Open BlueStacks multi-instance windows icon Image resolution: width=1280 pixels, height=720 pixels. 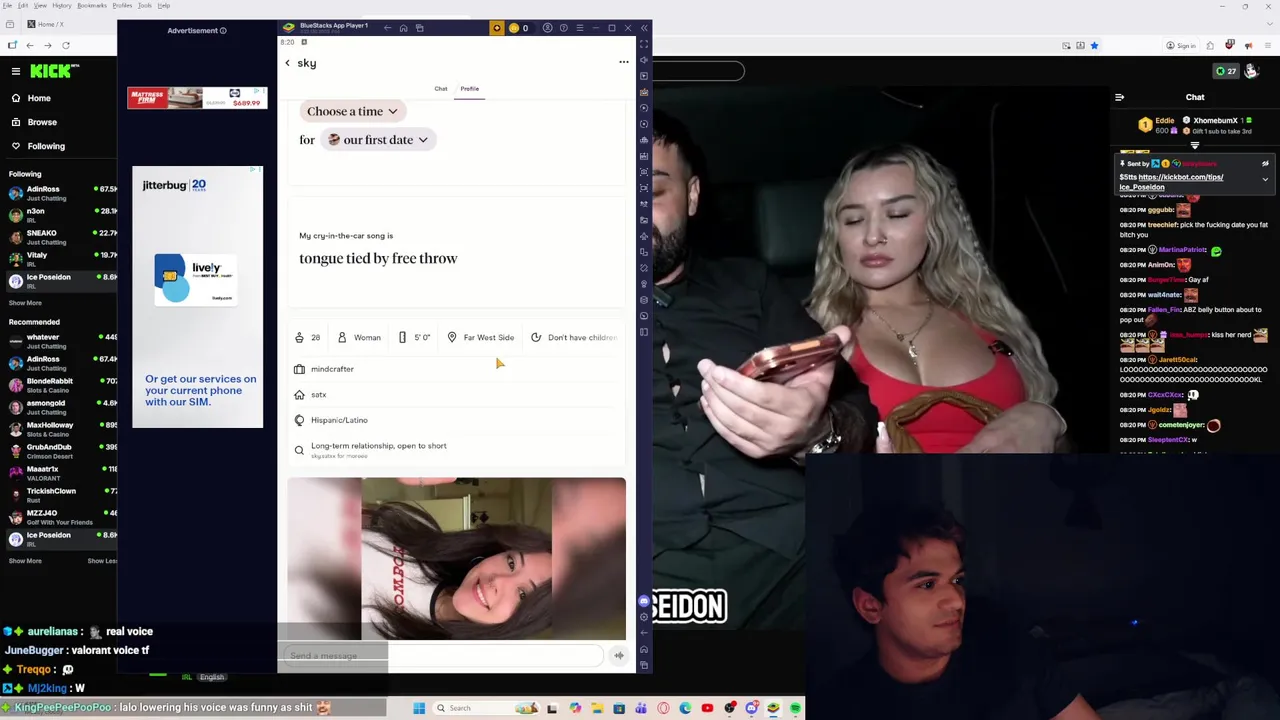click(419, 28)
